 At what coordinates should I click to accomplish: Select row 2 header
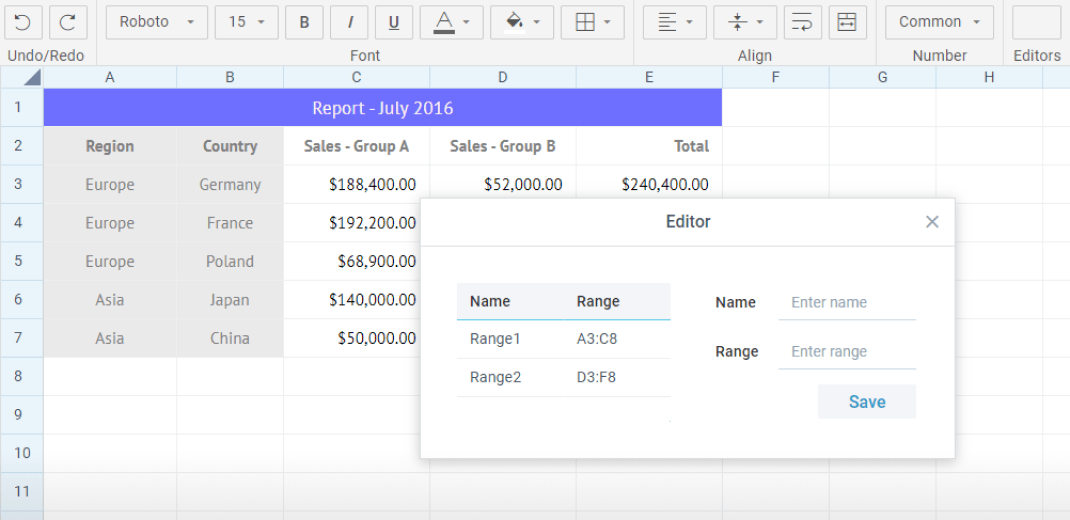pos(22,146)
